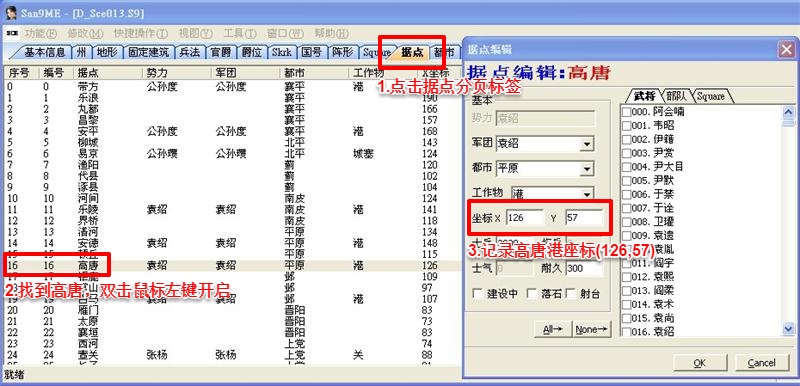Click the officer list scroll up arrow

click(788, 112)
